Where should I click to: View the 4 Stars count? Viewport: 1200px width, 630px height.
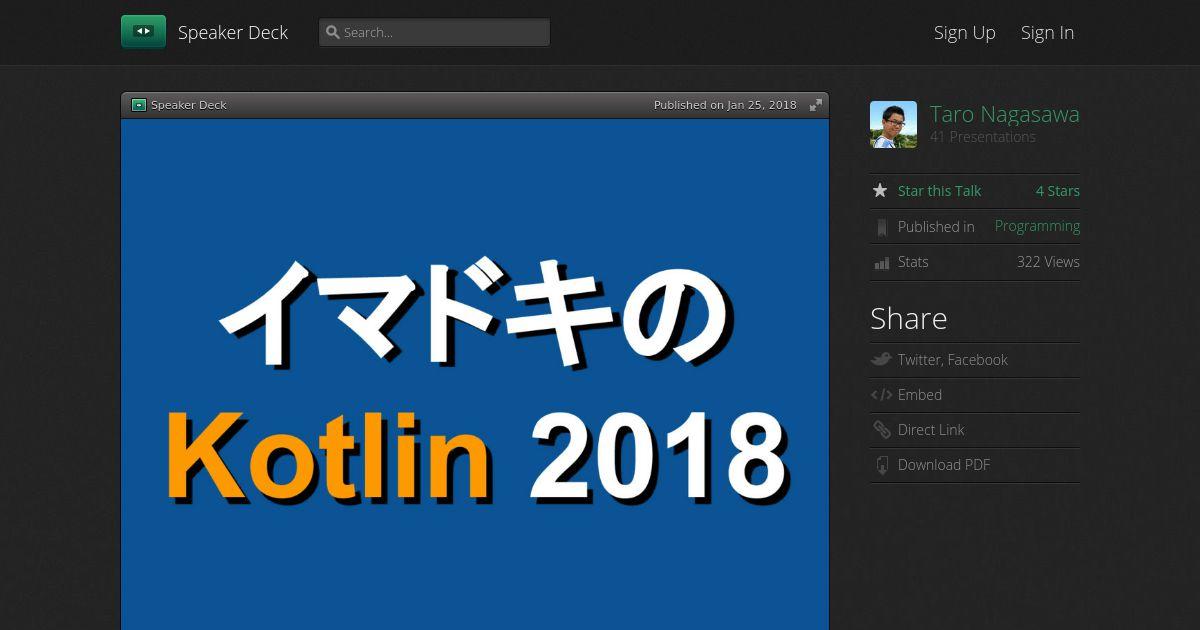pyautogui.click(x=1058, y=191)
